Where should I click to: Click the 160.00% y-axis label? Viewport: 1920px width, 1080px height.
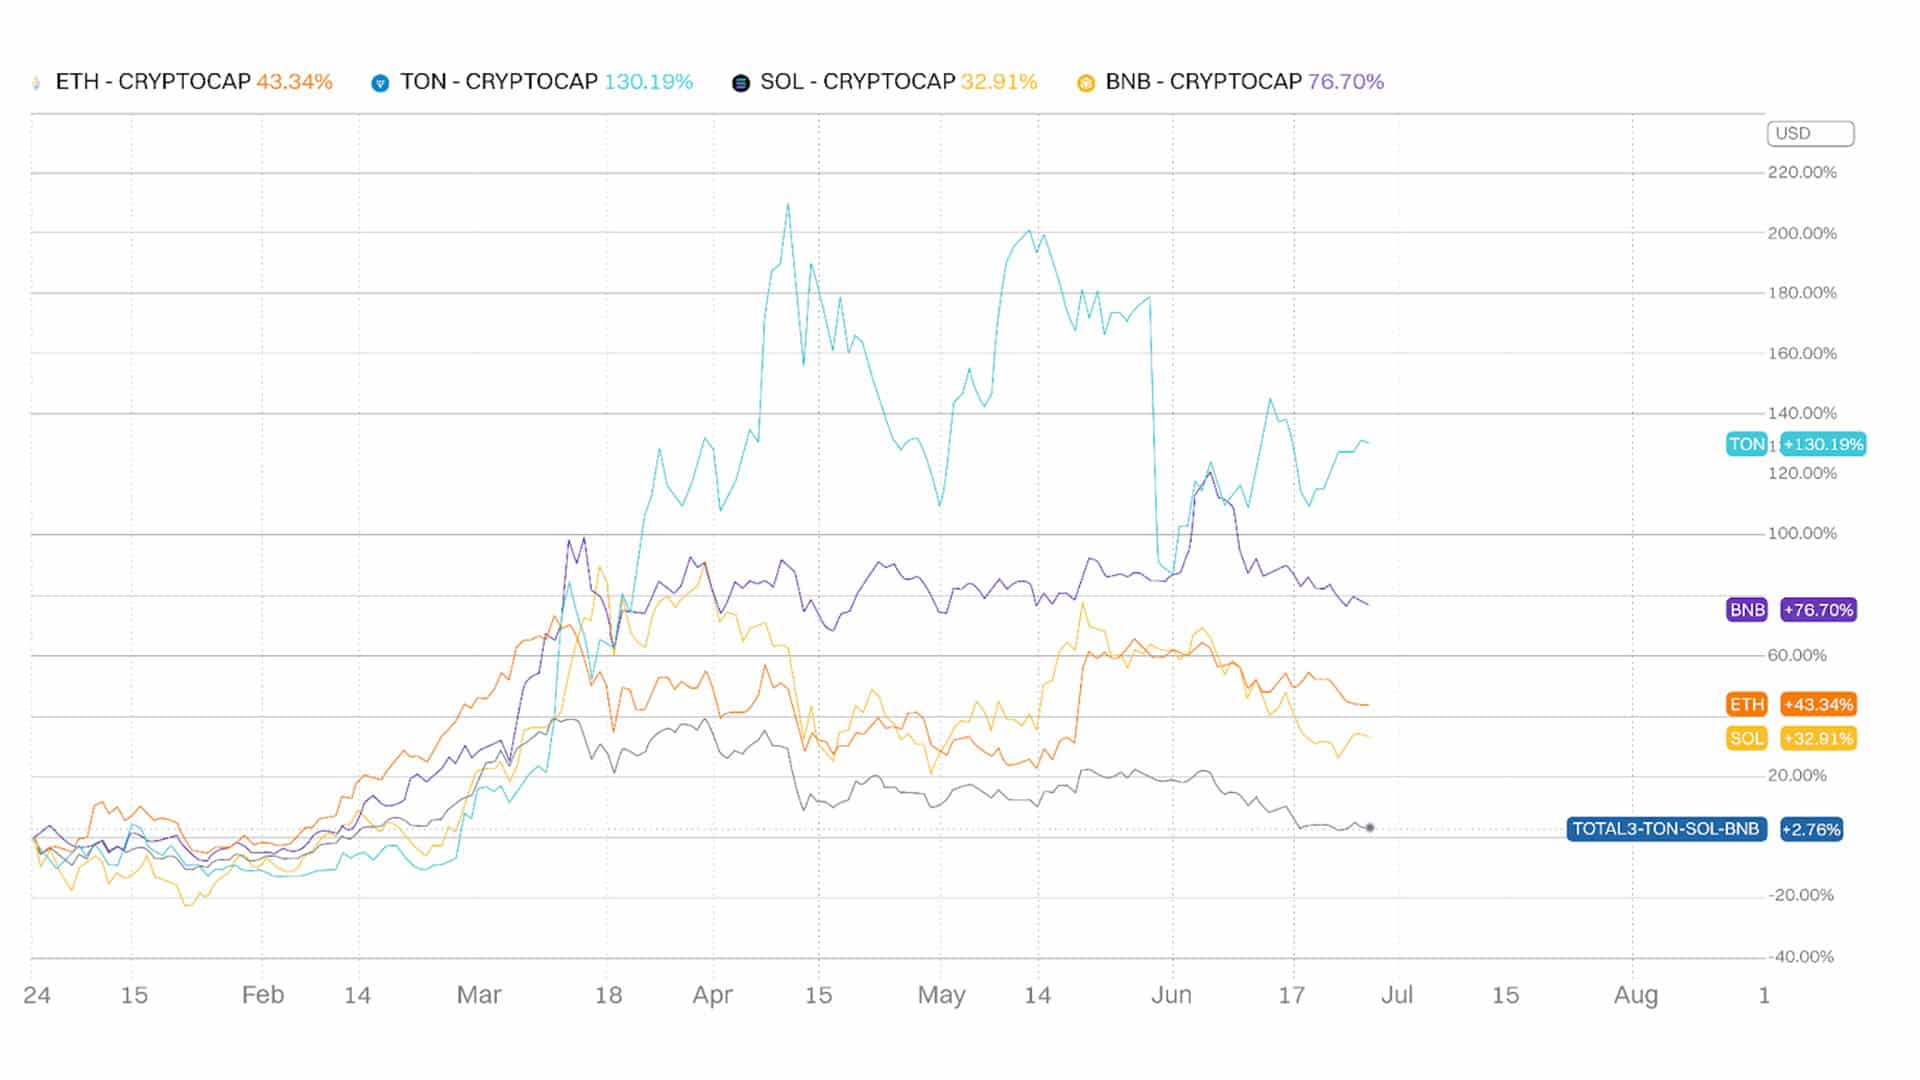pos(1802,354)
